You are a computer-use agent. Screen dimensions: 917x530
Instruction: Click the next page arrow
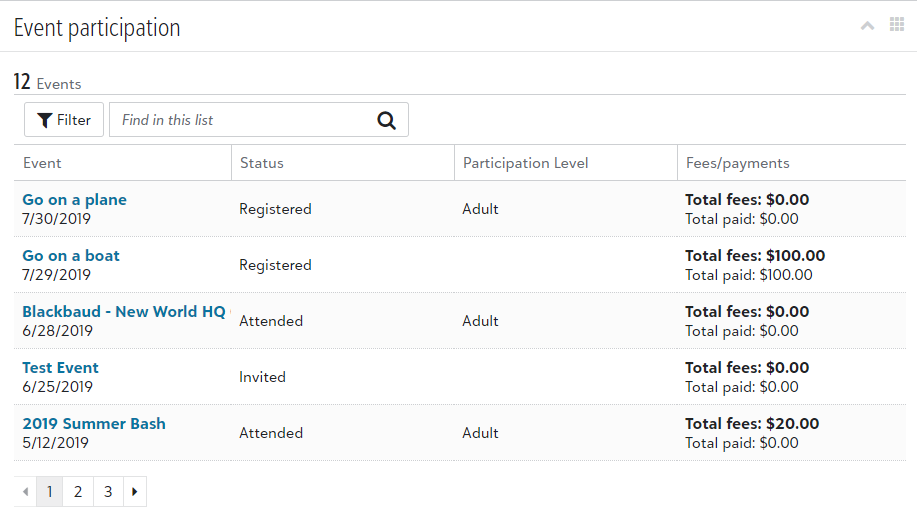click(135, 491)
